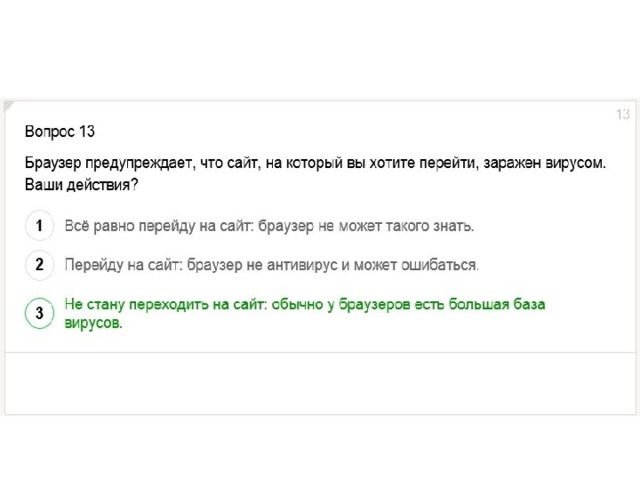Click green answer 'Не стану переходить на сайт'

pos(166,304)
